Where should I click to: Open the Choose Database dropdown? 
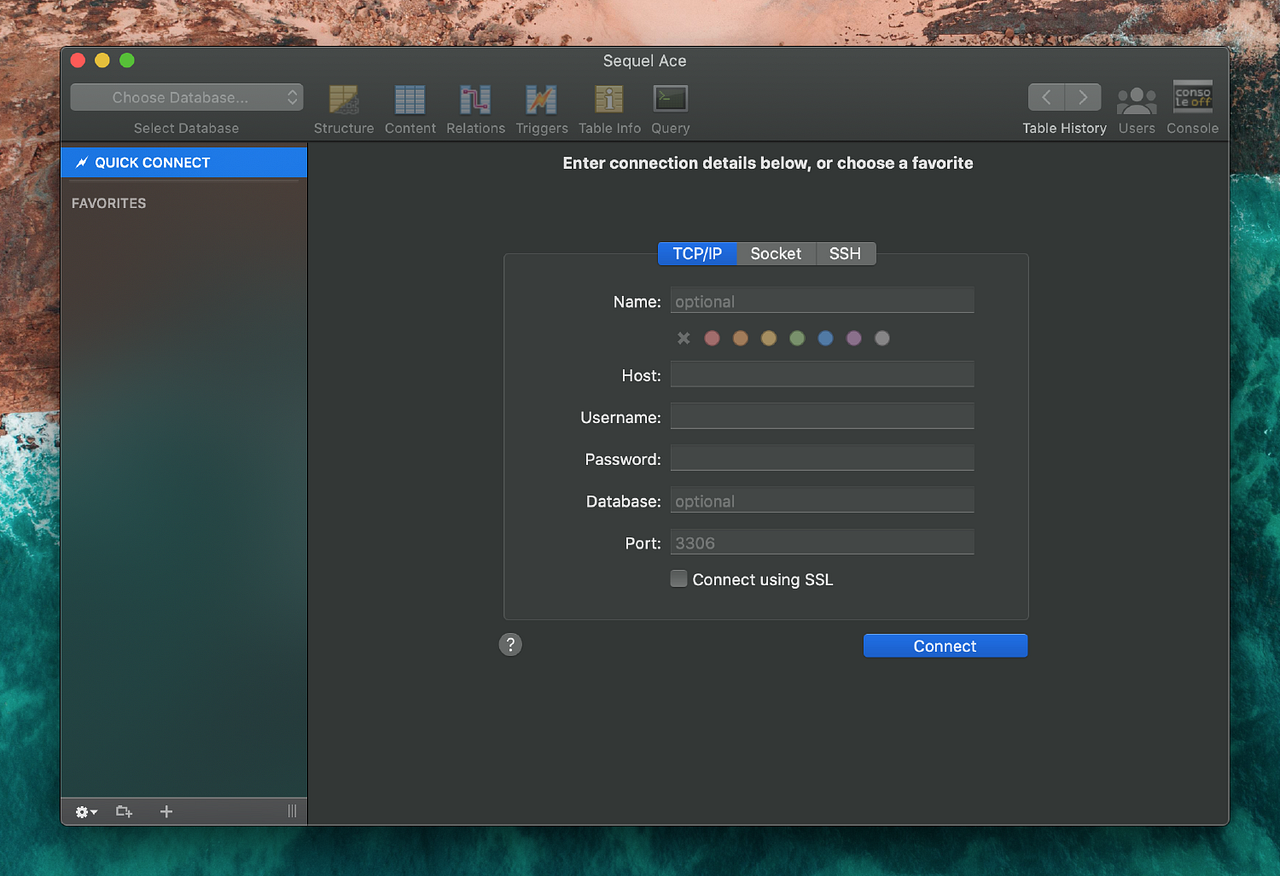pyautogui.click(x=187, y=97)
